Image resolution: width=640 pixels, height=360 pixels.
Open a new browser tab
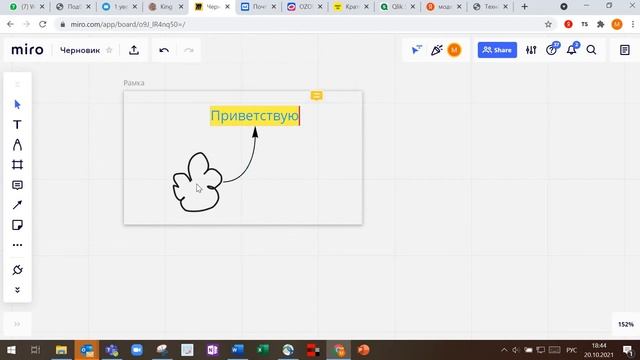pyautogui.click(x=524, y=7)
